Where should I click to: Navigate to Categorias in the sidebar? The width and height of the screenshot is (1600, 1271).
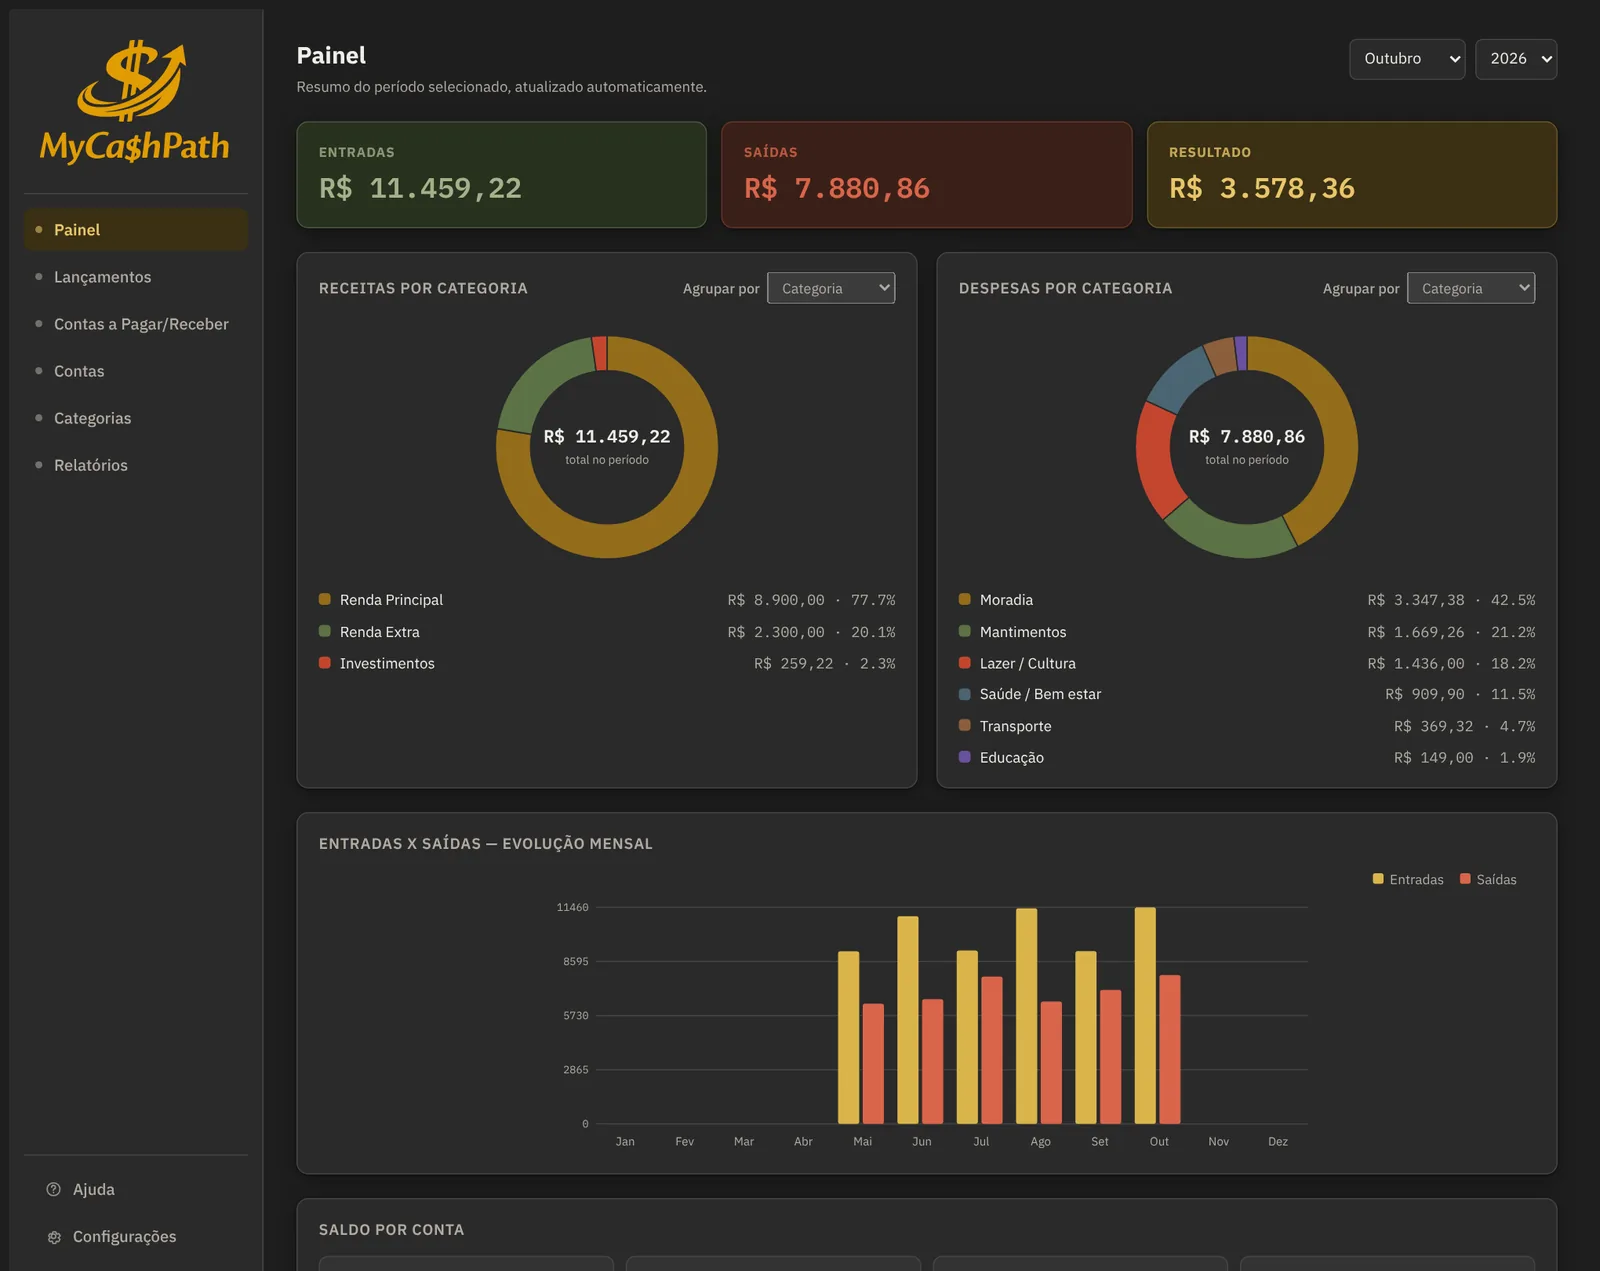point(136,418)
